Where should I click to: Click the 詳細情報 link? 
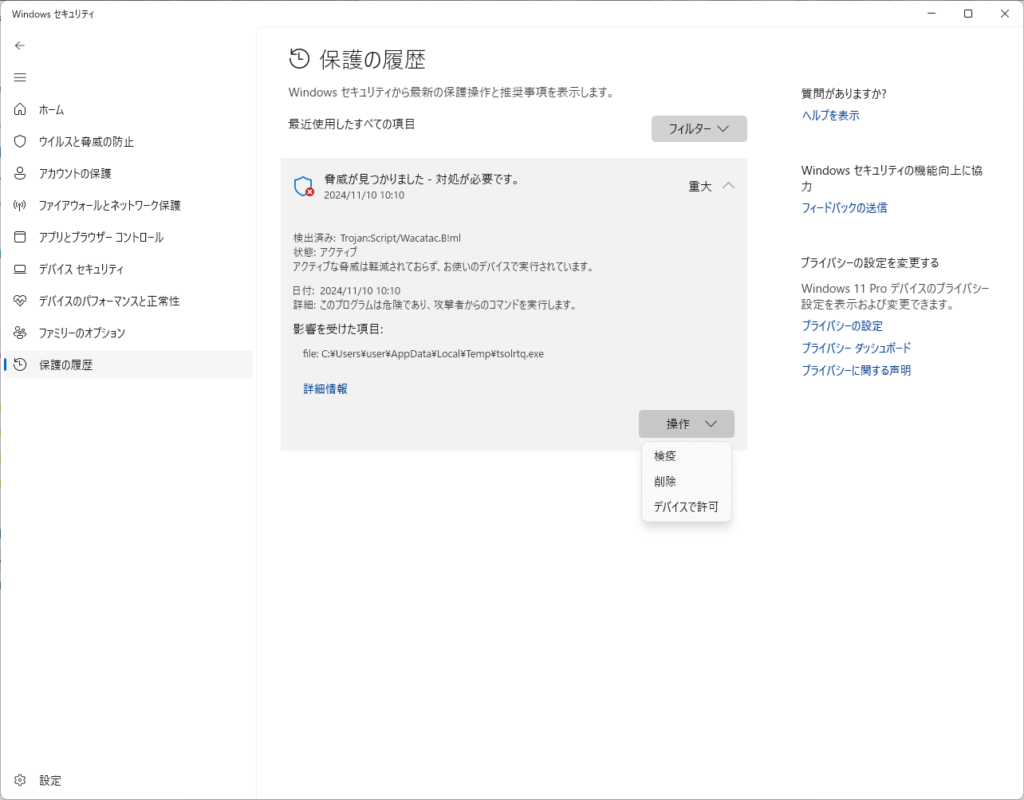pos(325,389)
